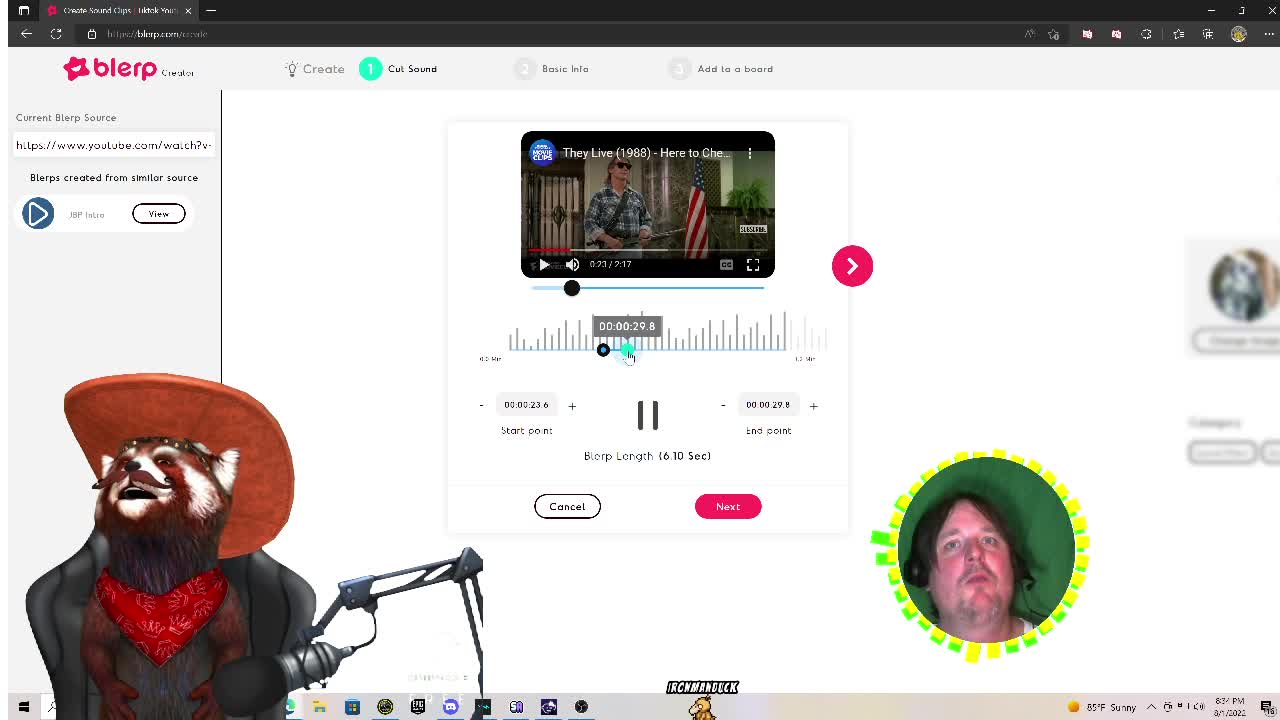This screenshot has width=1280, height=720.
Task: Click the teal end point handle on waveform
Action: coord(627,349)
